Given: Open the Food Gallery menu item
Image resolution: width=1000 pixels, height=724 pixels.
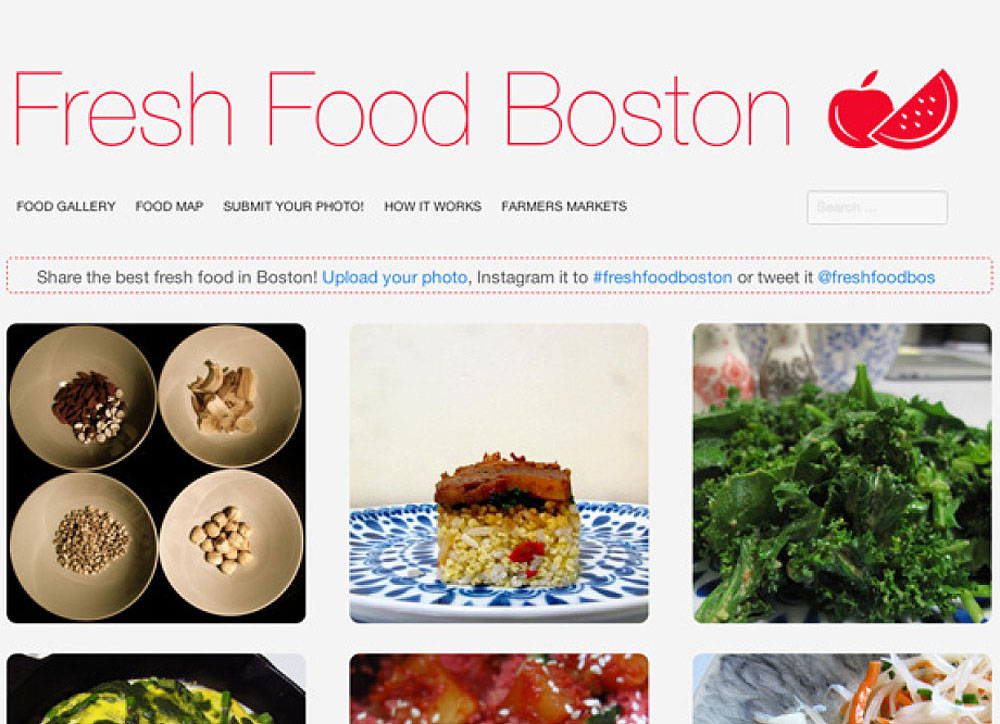Looking at the screenshot, I should tap(66, 206).
